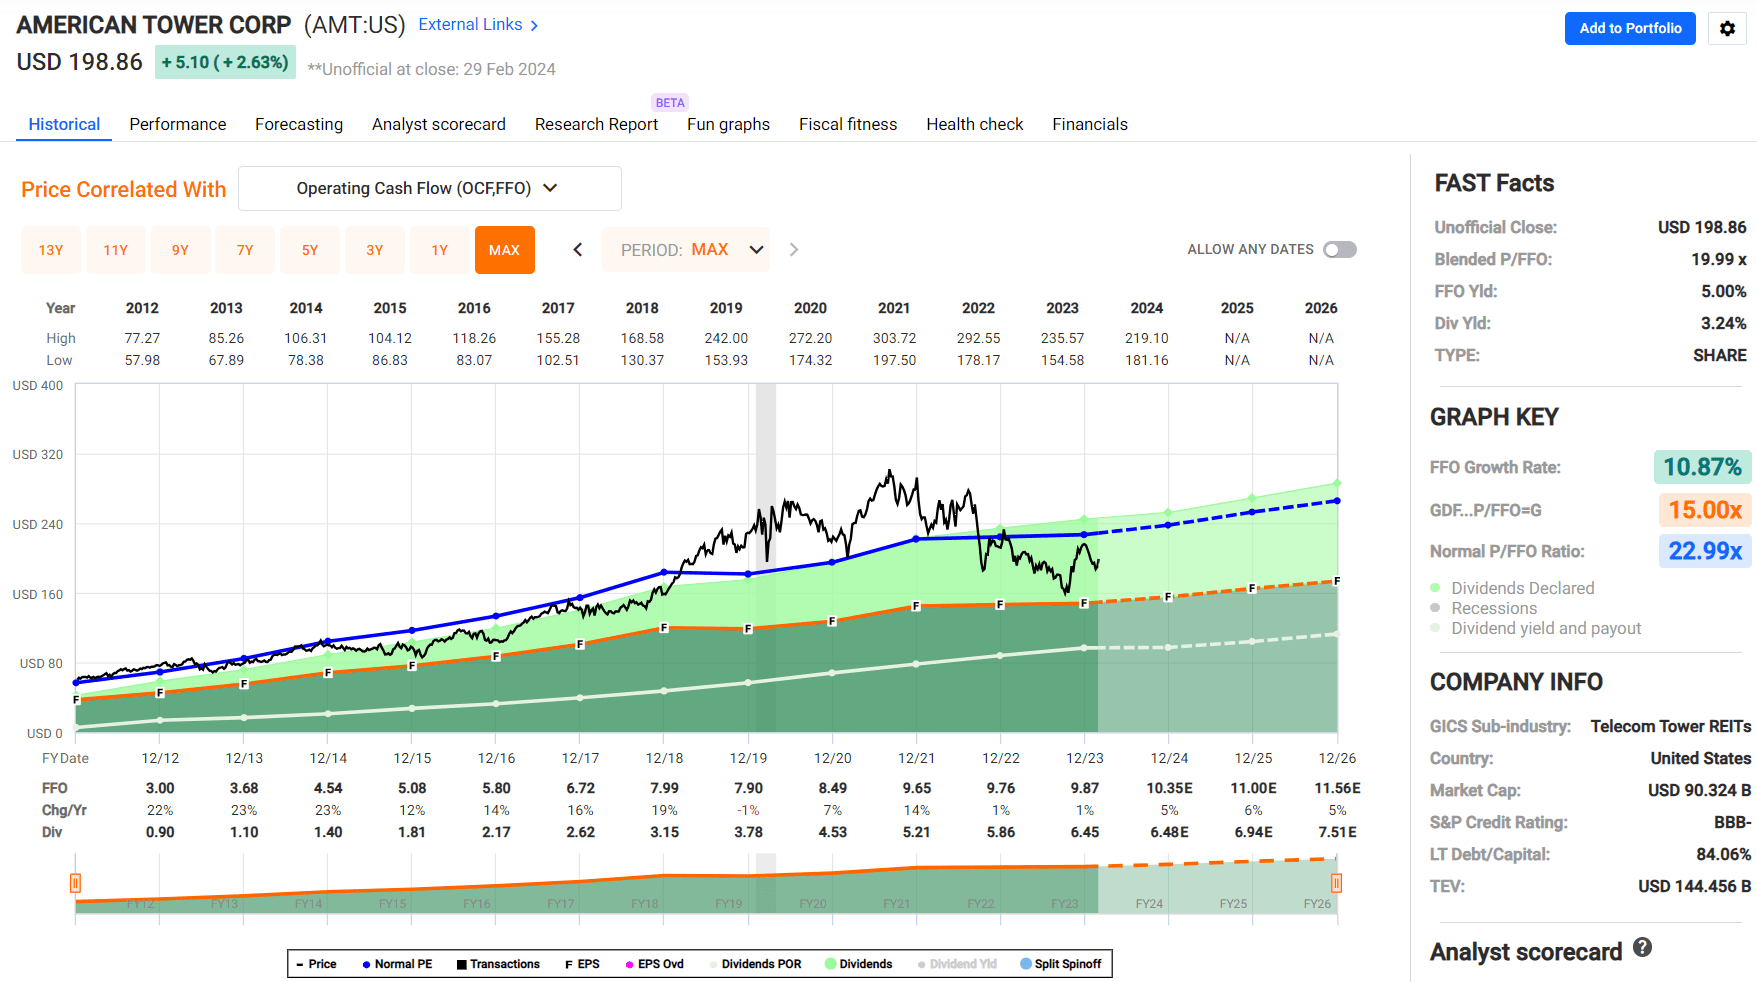Hide the Dividends series via legend
Image resolution: width=1757 pixels, height=982 pixels.
(828, 963)
